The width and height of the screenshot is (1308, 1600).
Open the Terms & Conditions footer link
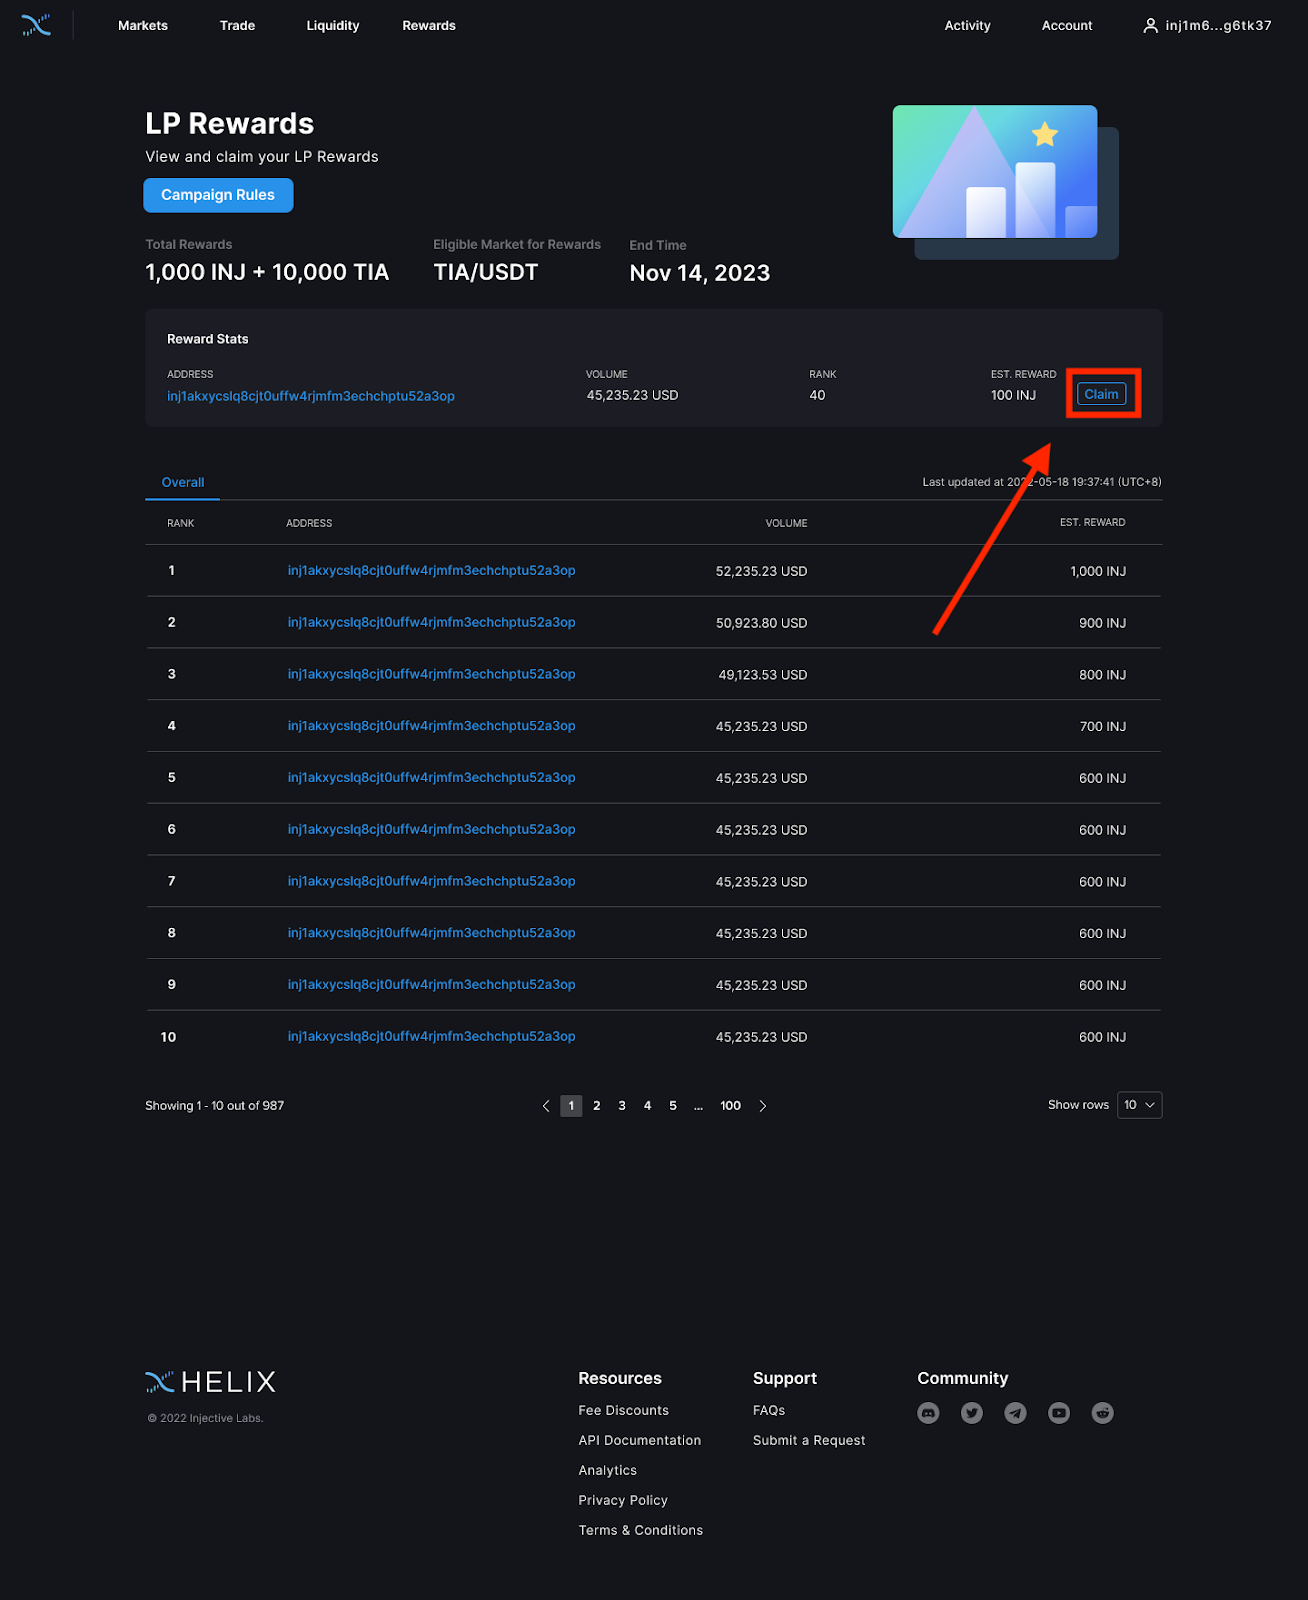pyautogui.click(x=641, y=1531)
